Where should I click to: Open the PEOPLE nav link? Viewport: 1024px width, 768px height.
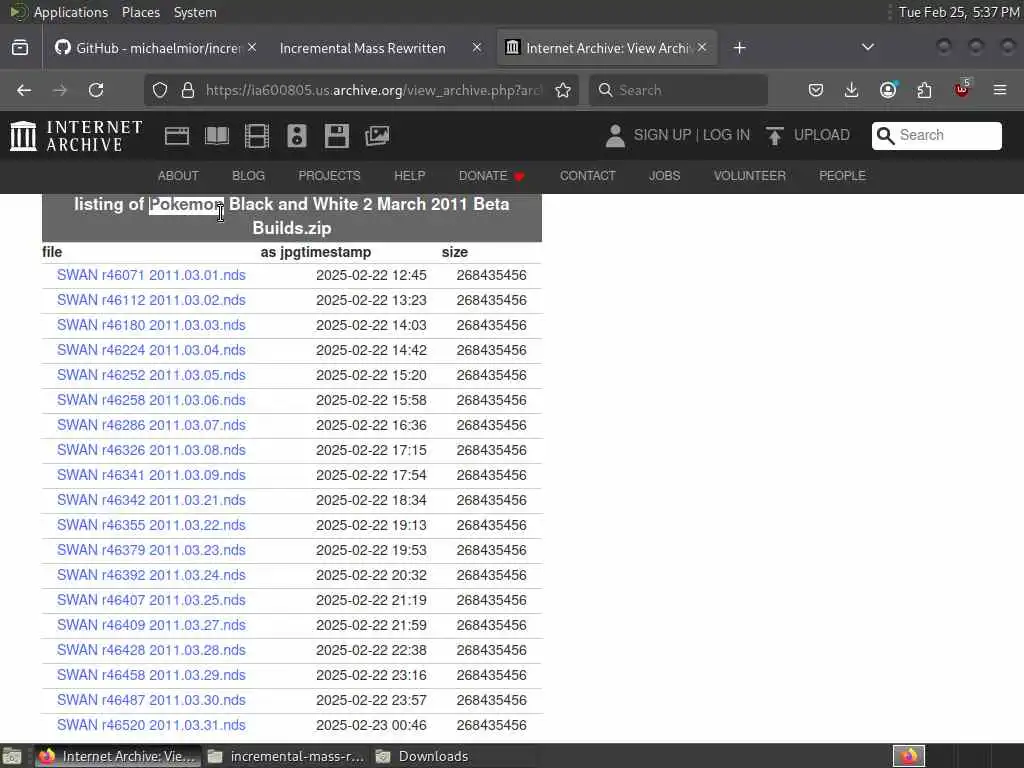point(842,176)
